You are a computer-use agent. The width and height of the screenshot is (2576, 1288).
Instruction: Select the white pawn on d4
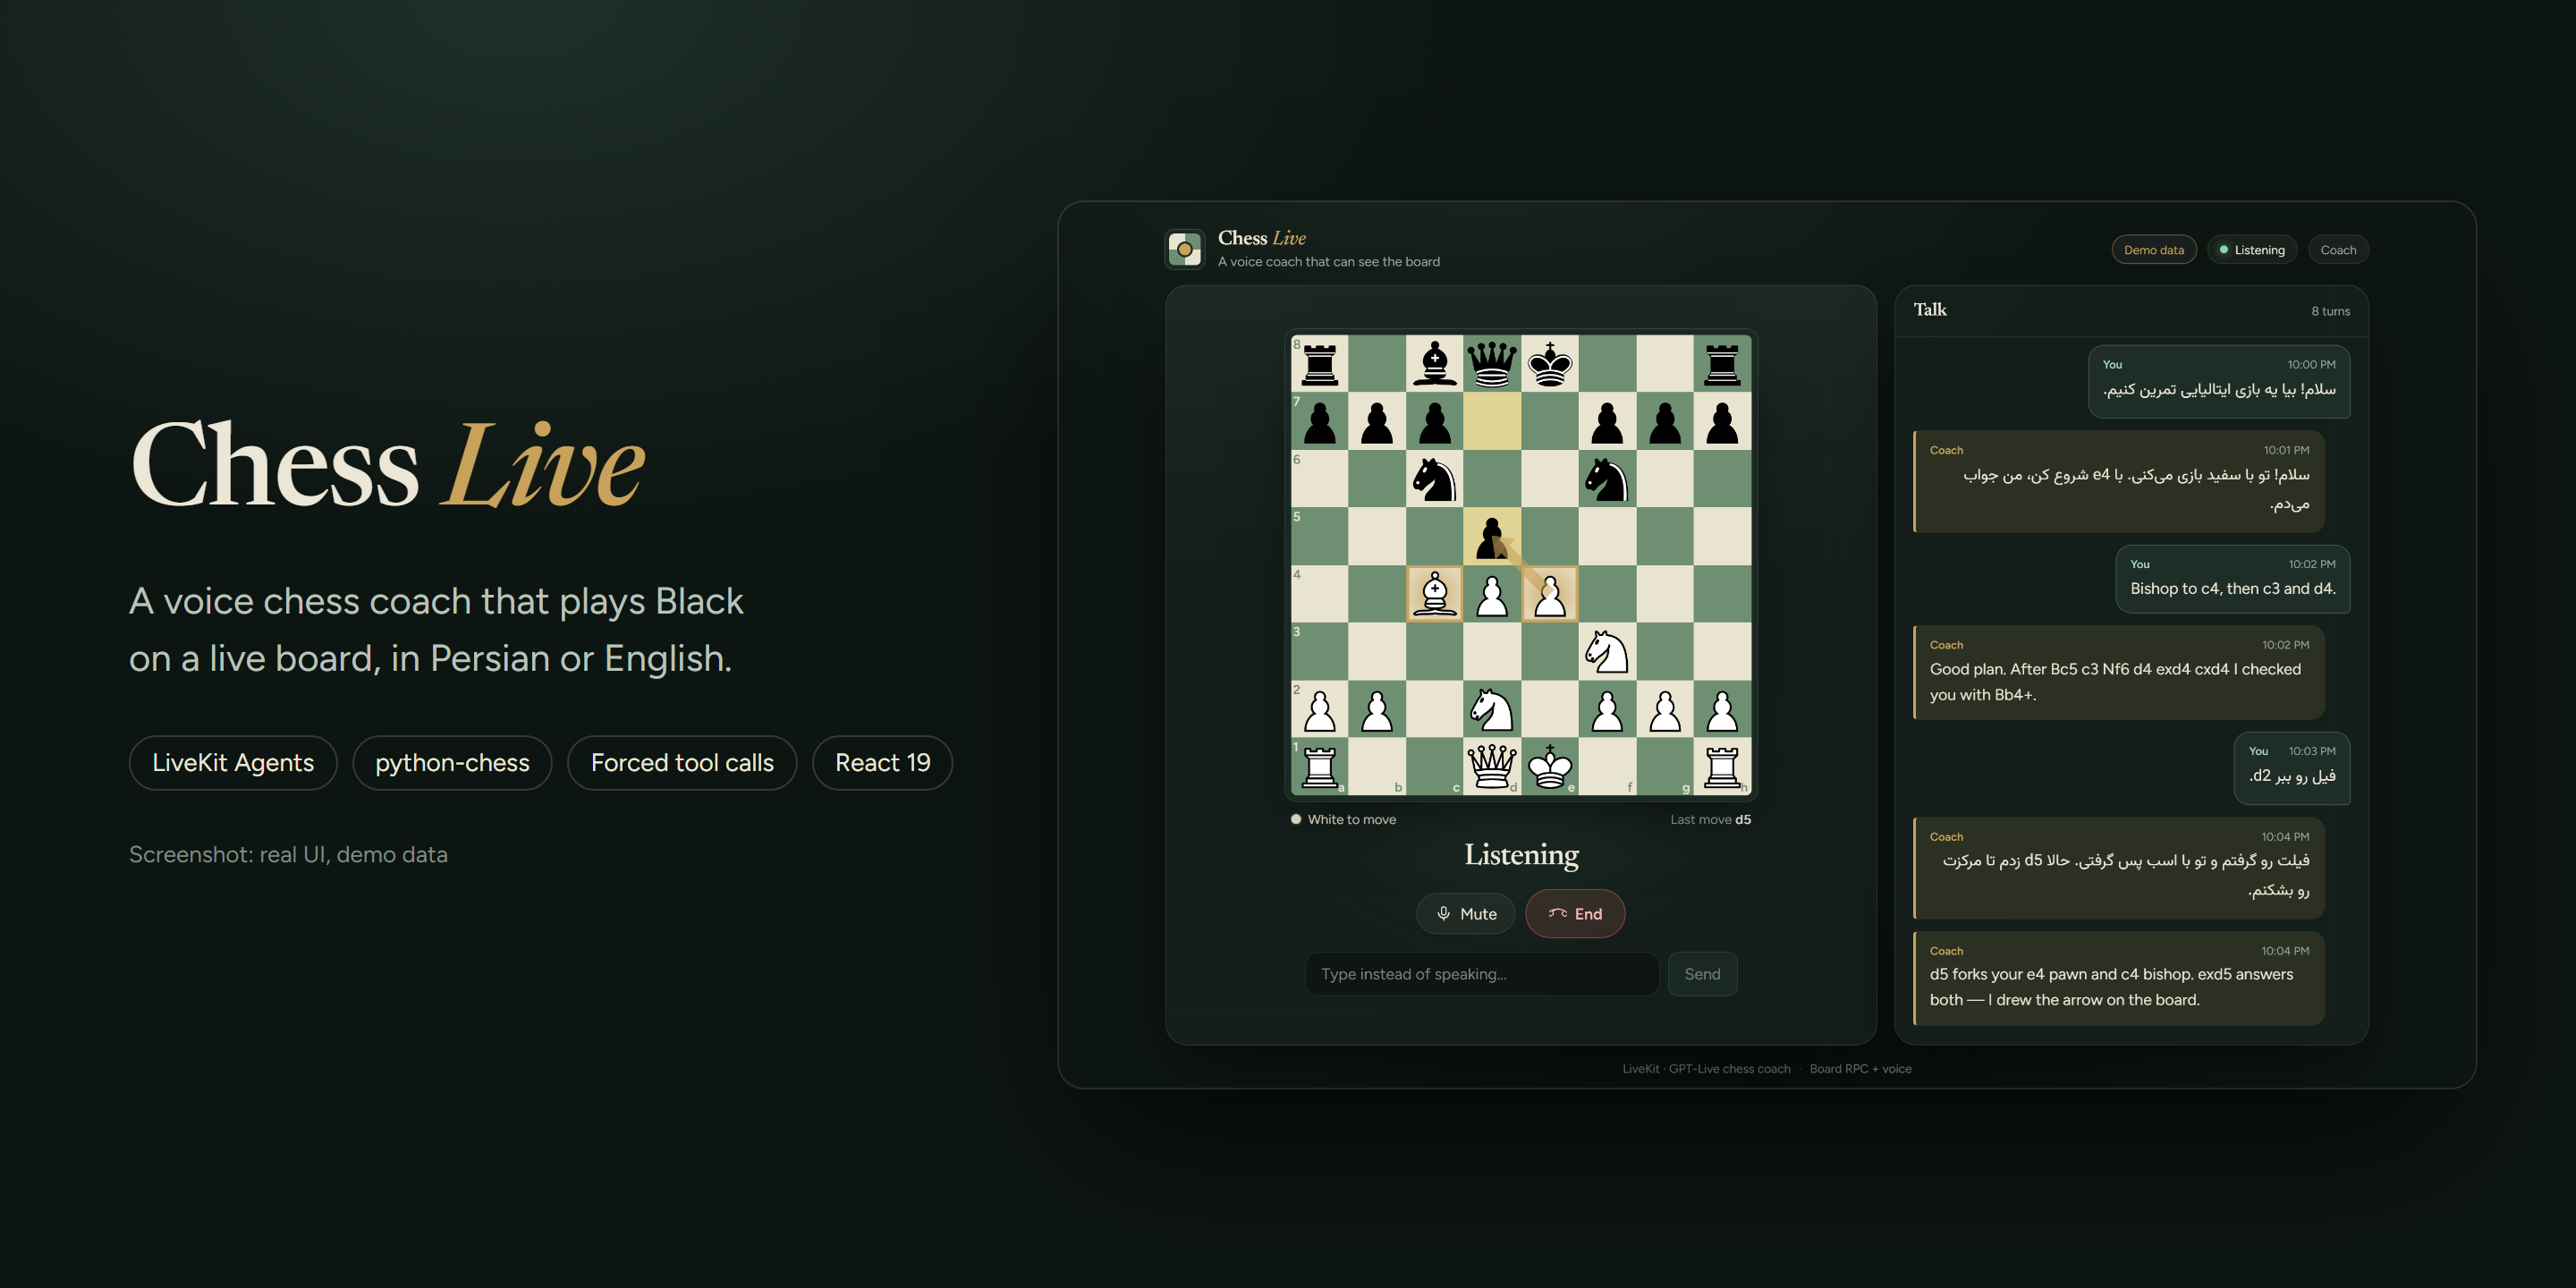[x=1492, y=594]
